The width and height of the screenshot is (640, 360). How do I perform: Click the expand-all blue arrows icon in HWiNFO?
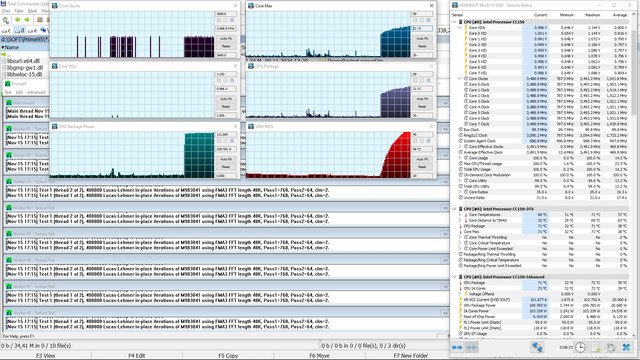tap(457, 347)
